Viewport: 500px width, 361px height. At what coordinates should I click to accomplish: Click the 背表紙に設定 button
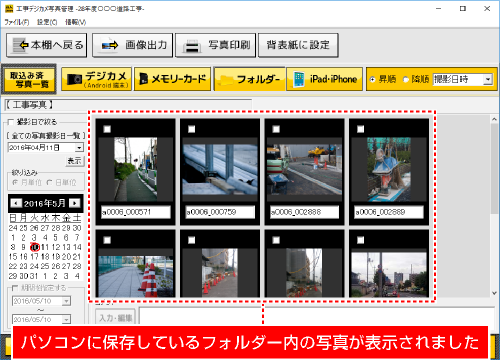coord(298,45)
